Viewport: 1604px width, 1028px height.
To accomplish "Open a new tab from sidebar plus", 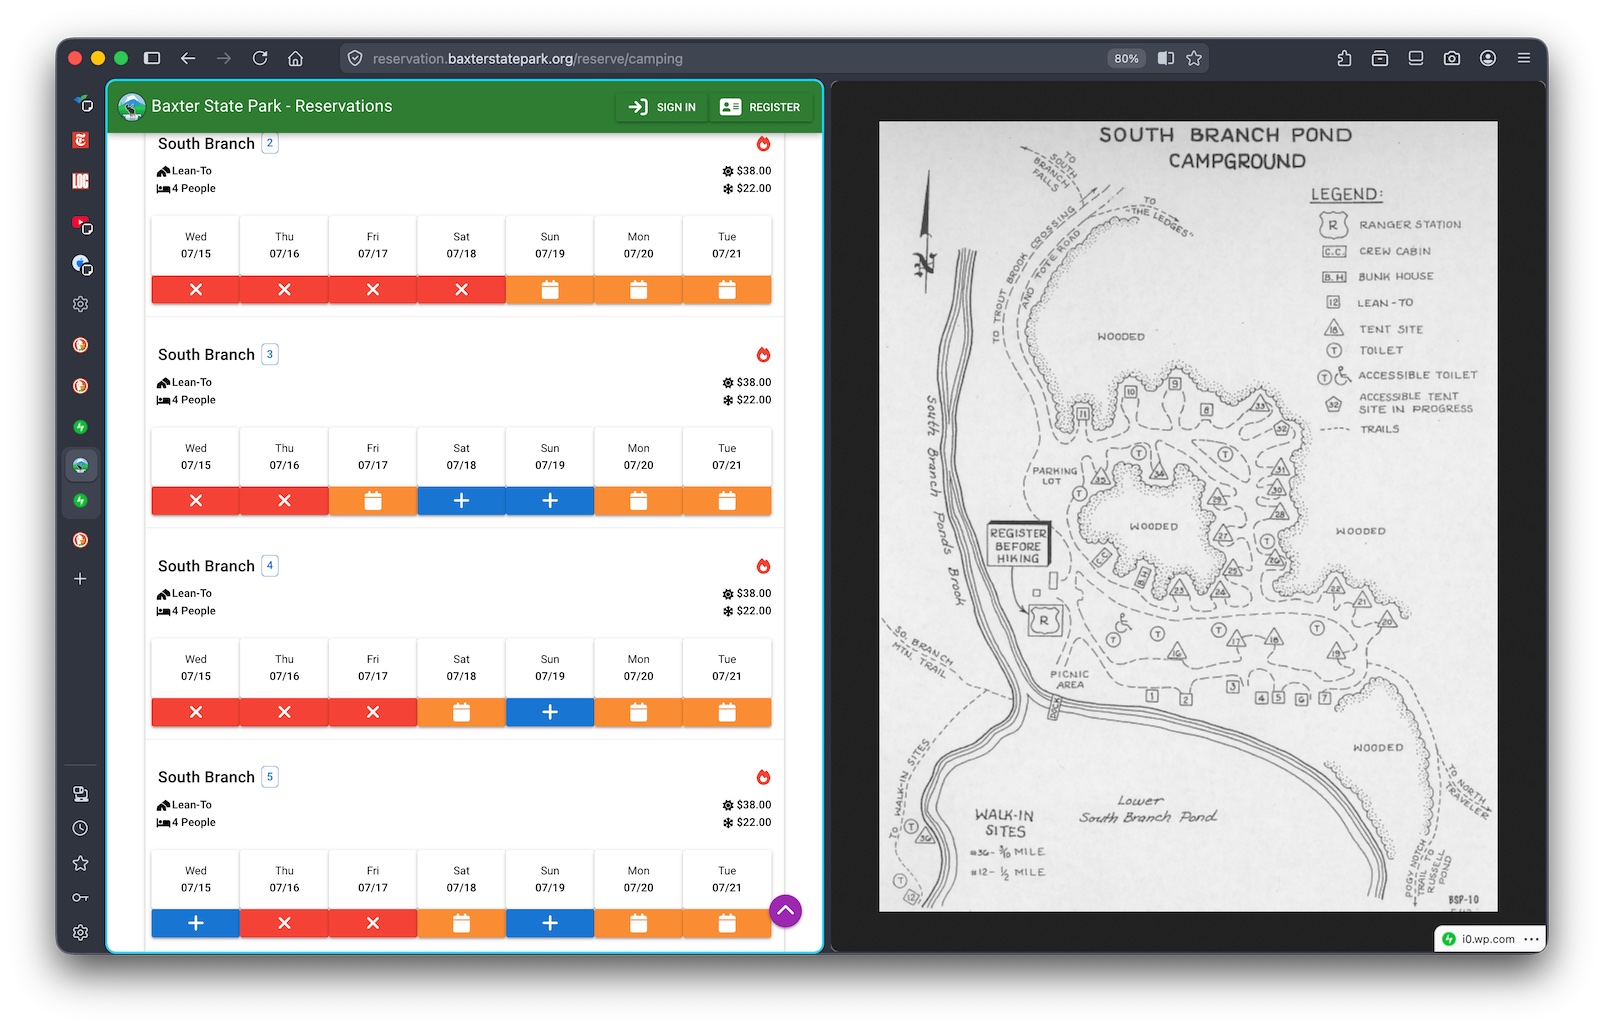I will tap(81, 579).
